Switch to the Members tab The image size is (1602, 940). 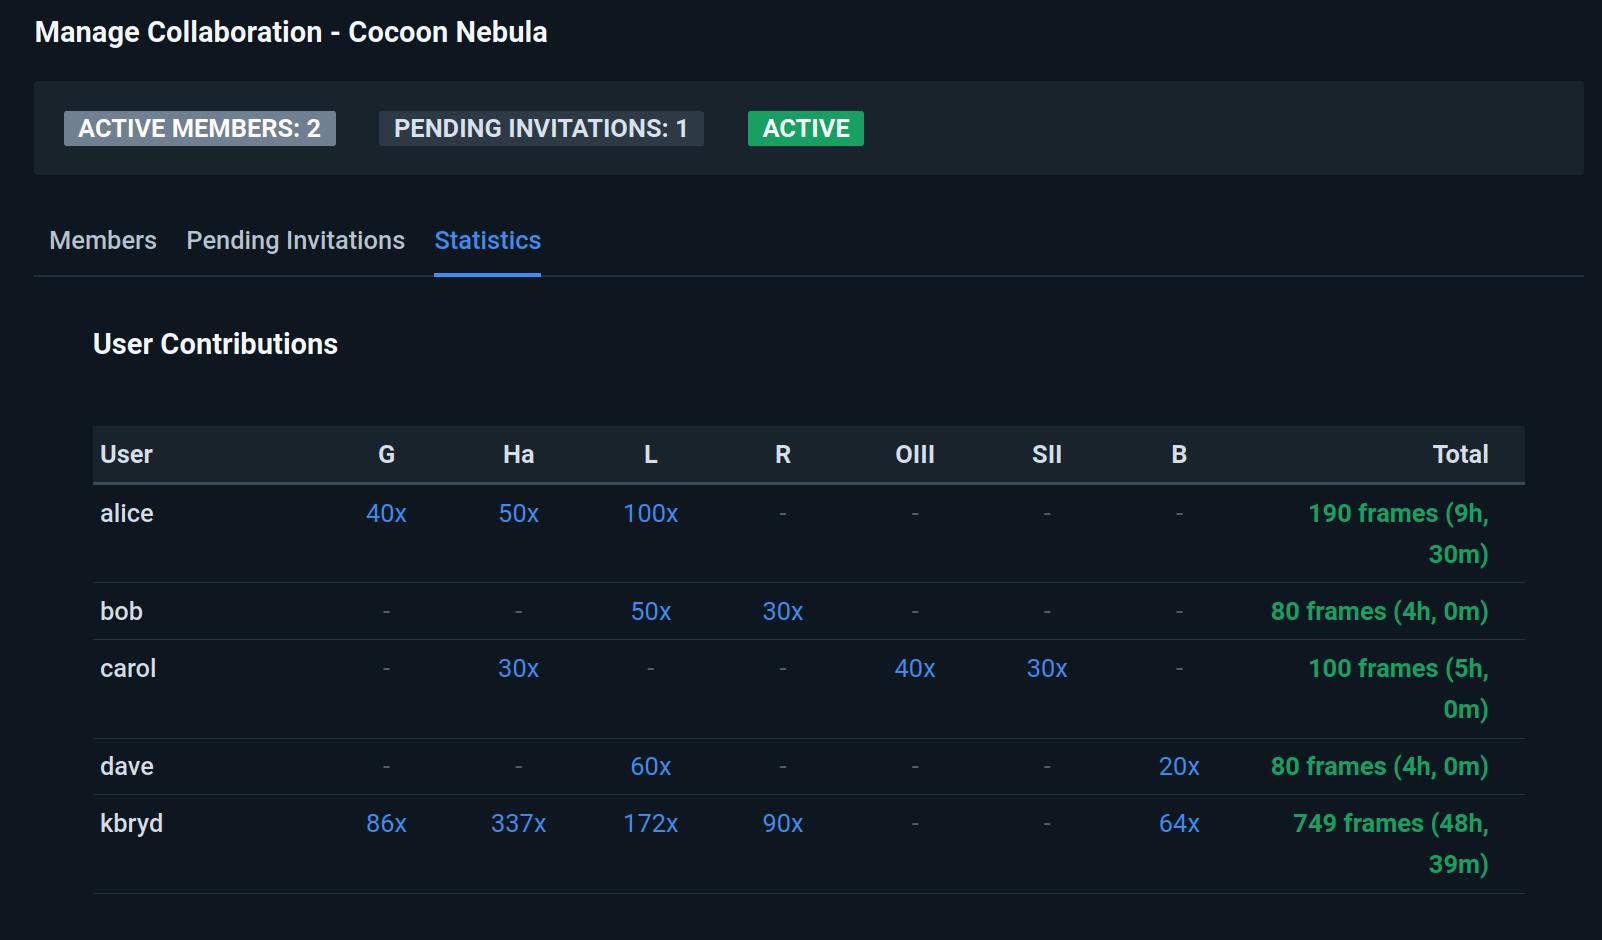coord(103,241)
